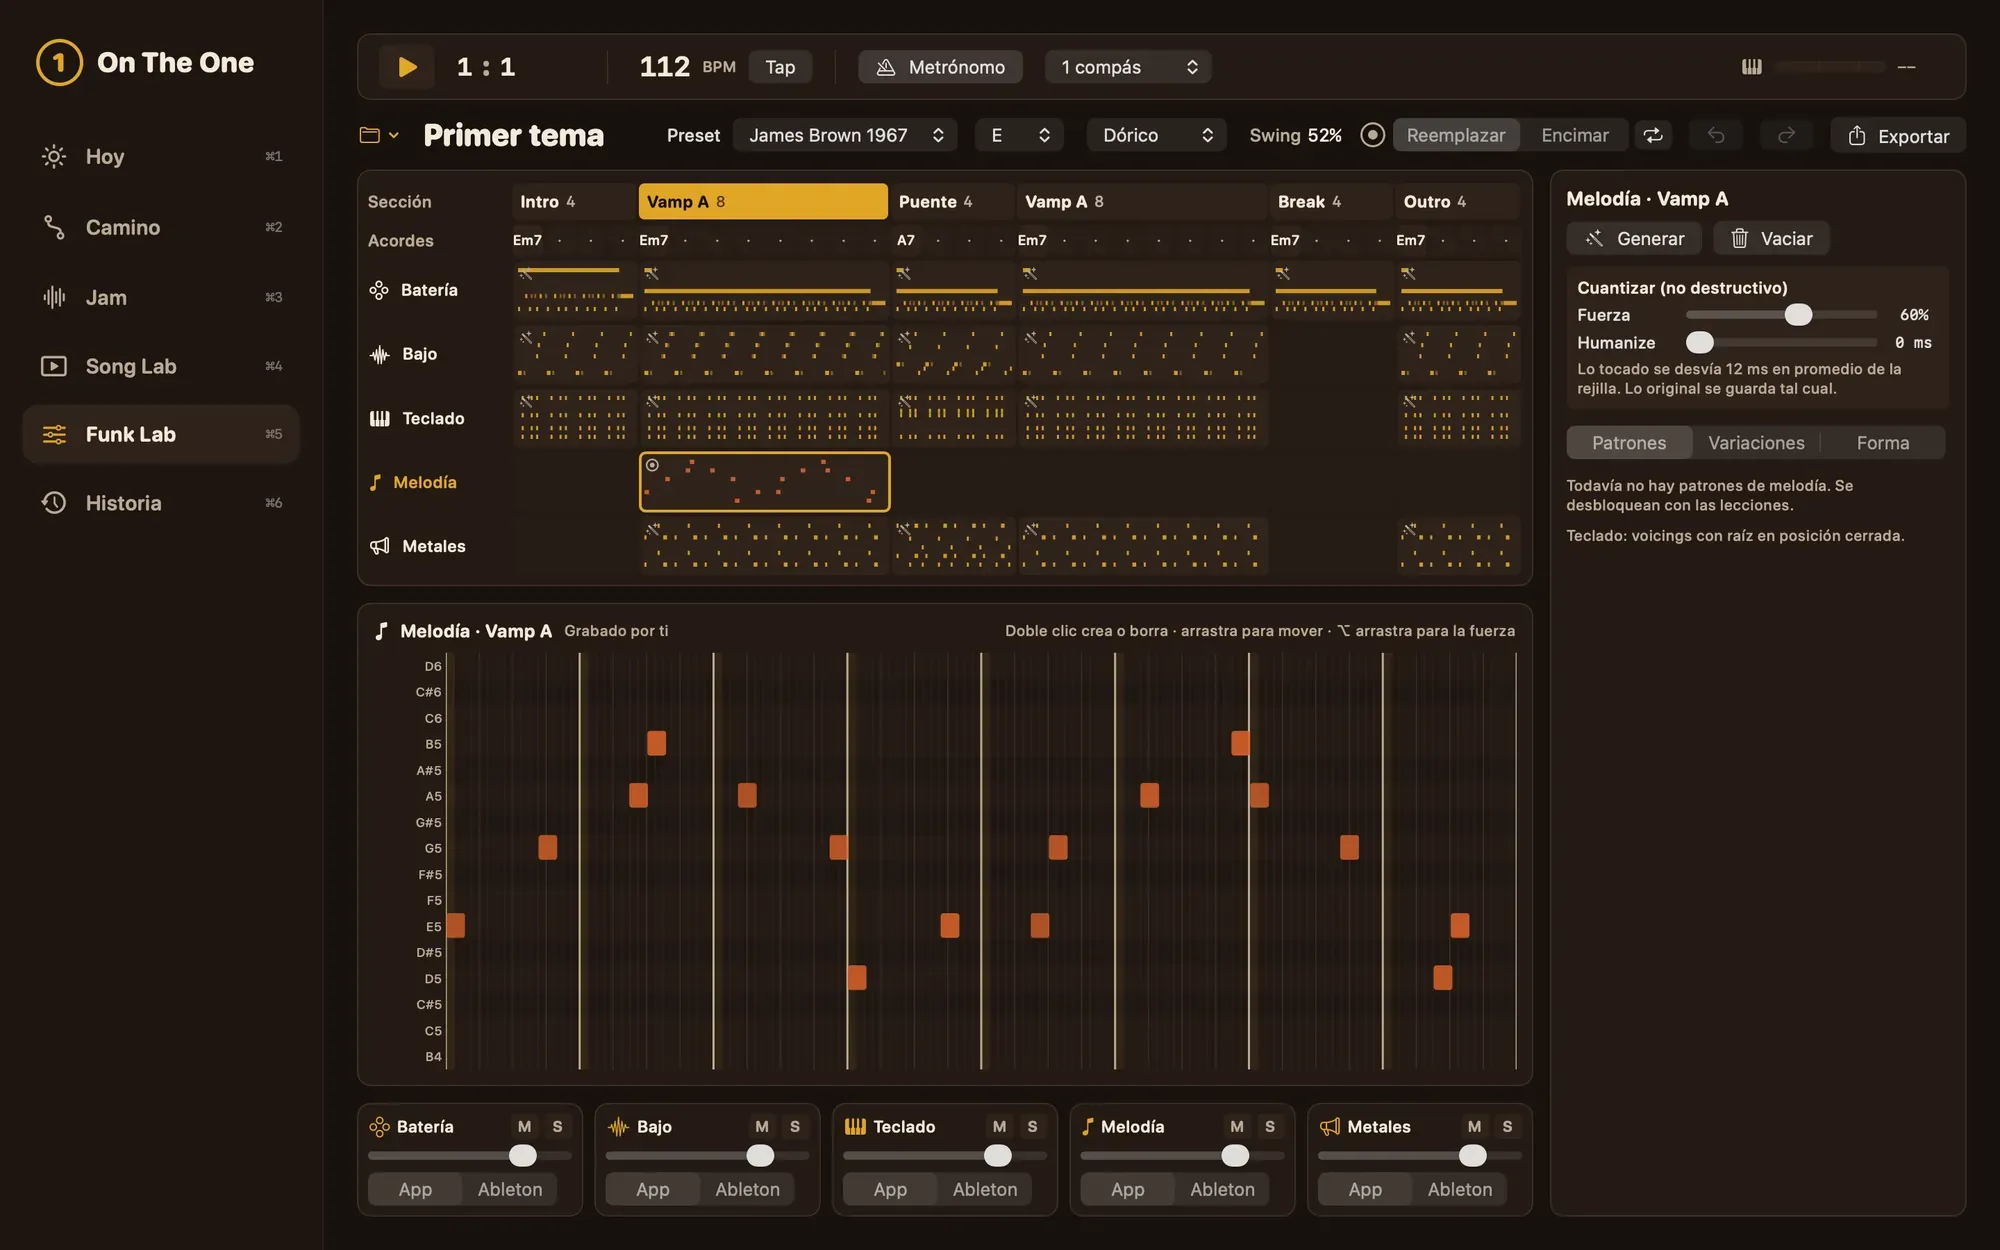
Task: Click the folder icon beside Primer tema
Action: tap(370, 135)
